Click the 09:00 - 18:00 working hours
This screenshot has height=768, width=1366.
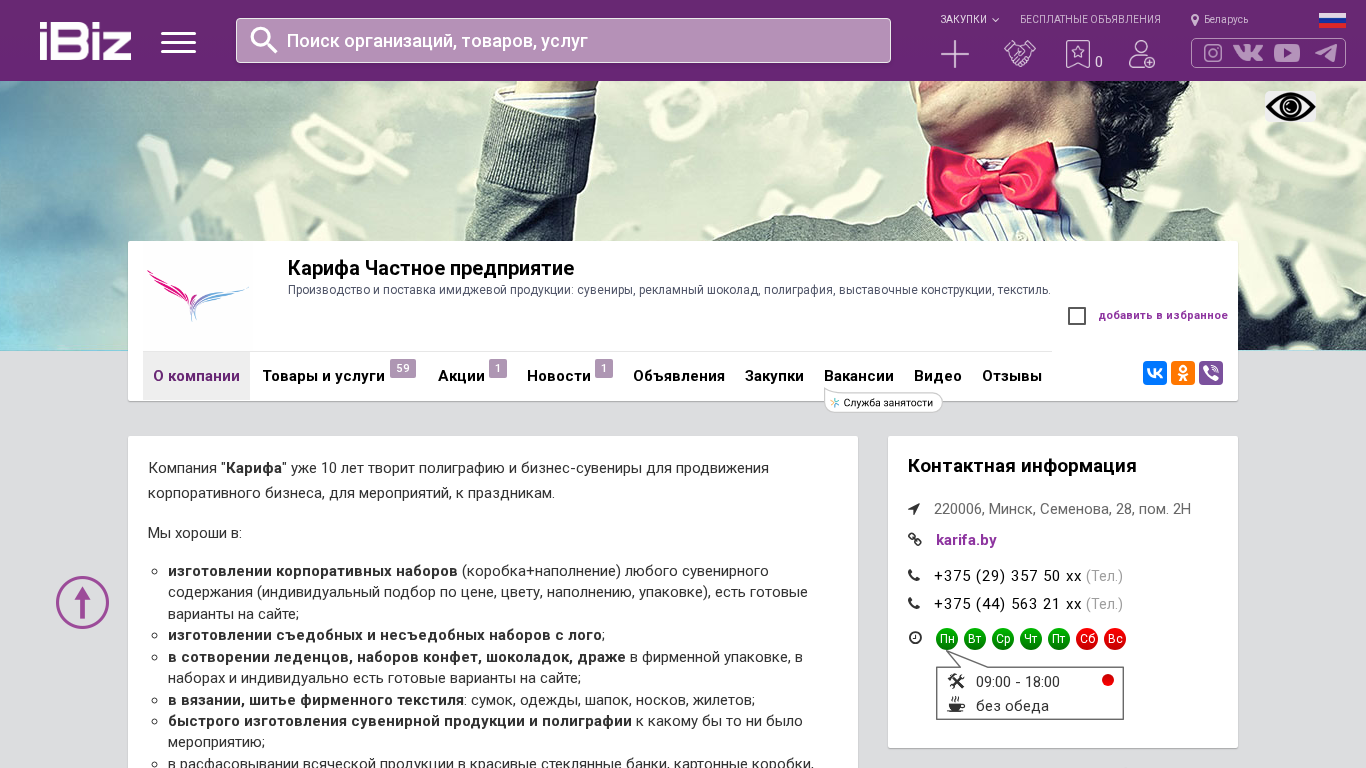(1018, 682)
